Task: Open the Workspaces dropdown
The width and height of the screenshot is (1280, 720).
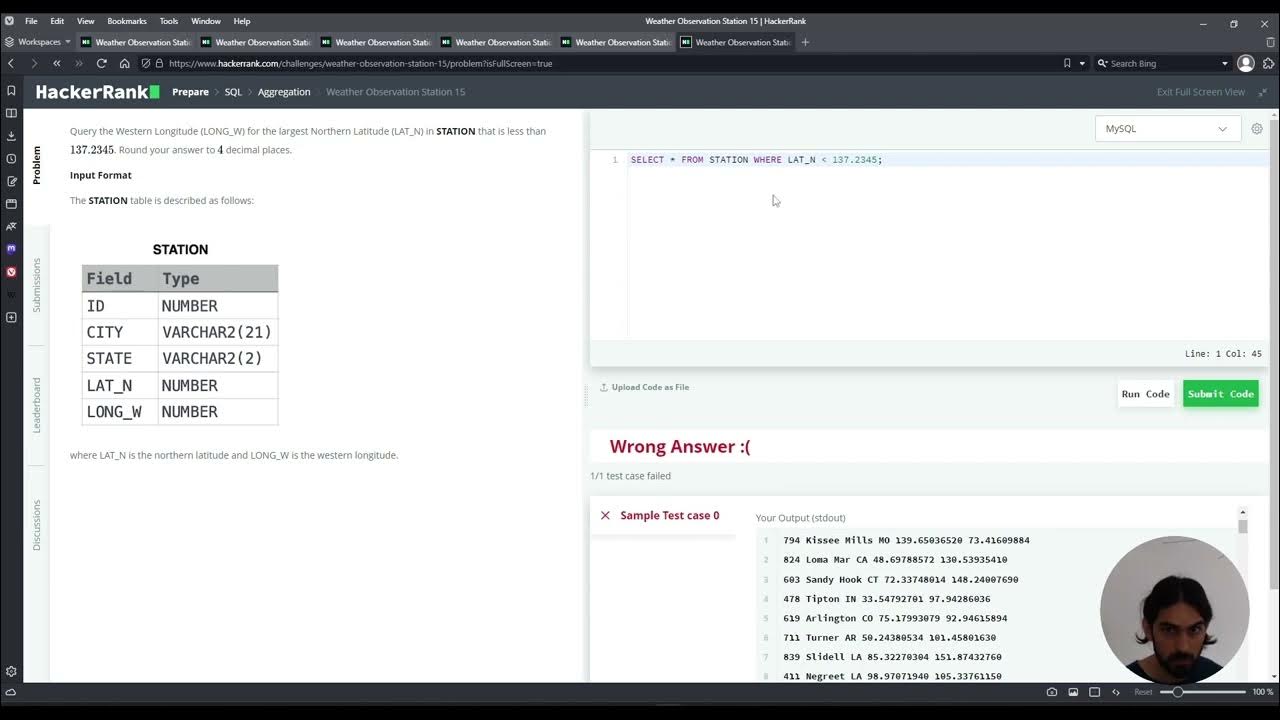Action: [x=38, y=42]
